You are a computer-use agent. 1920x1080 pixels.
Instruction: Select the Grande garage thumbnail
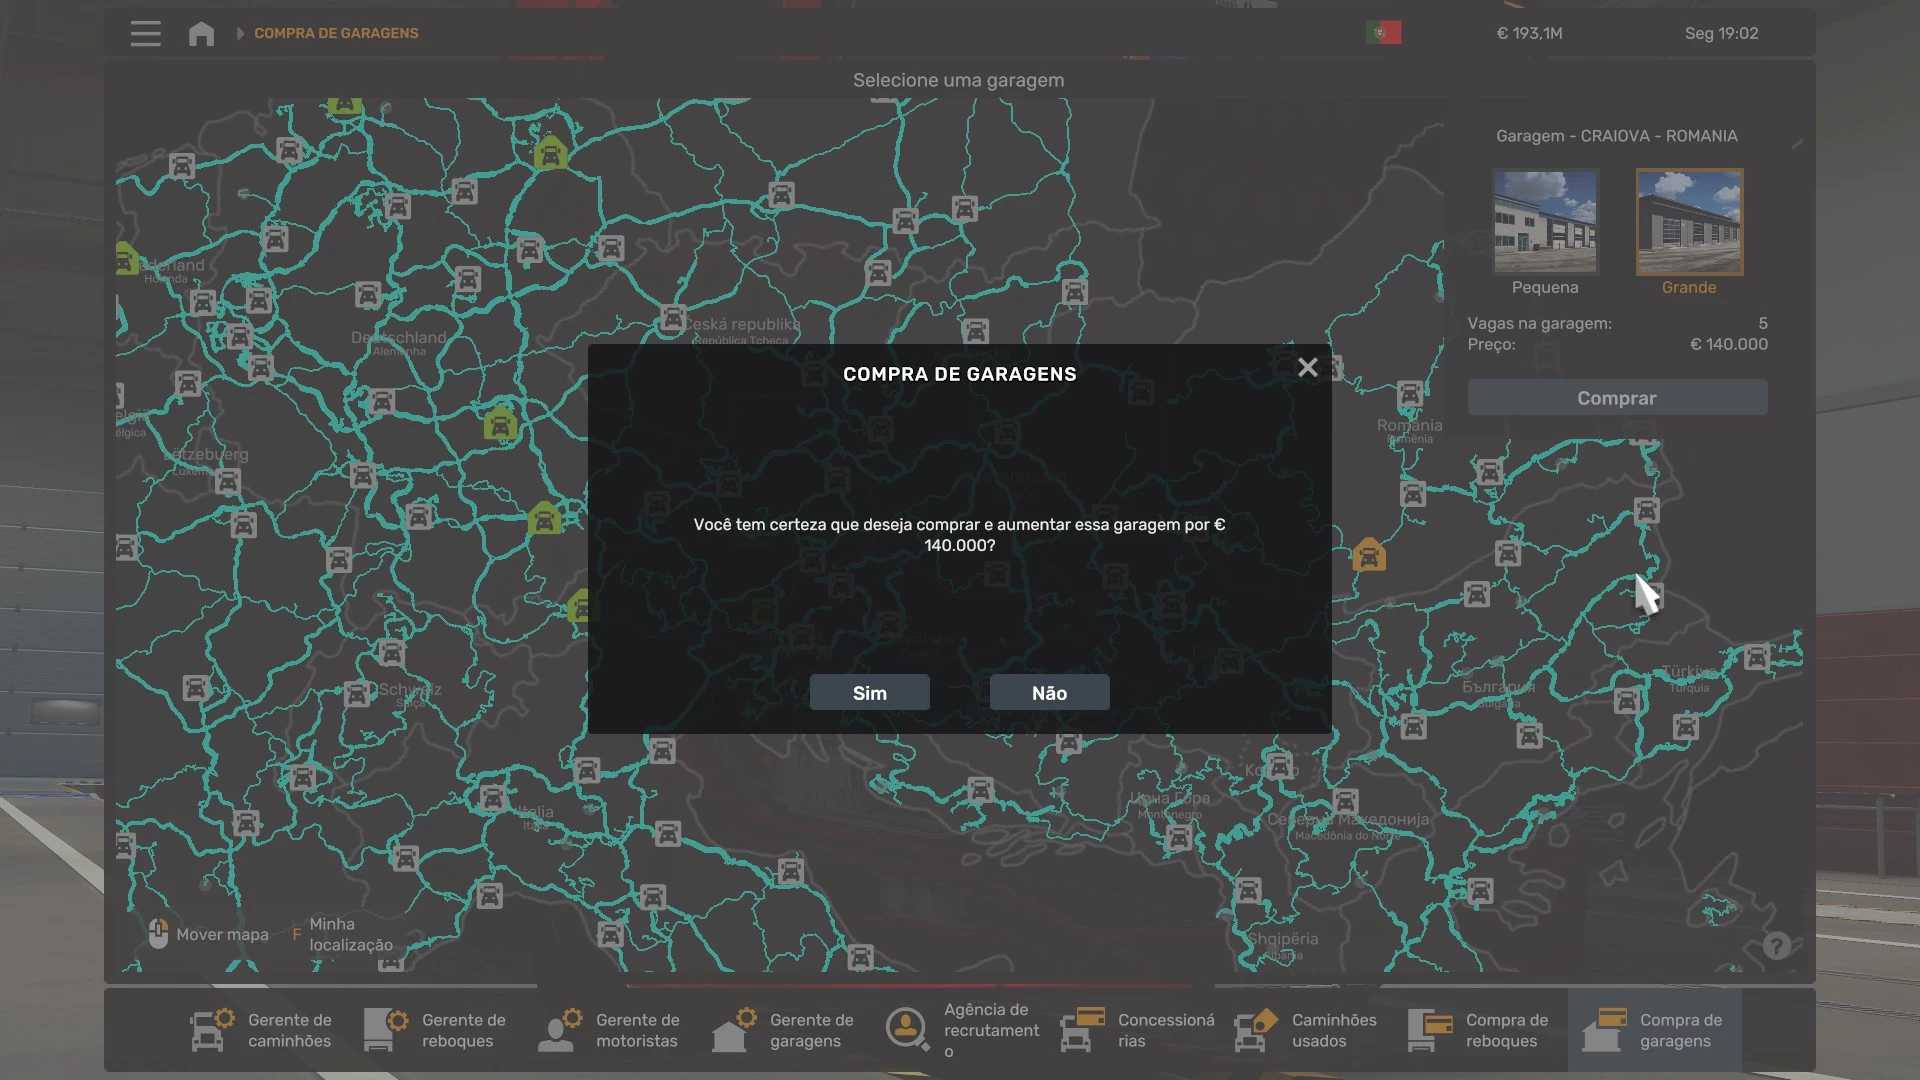point(1689,222)
